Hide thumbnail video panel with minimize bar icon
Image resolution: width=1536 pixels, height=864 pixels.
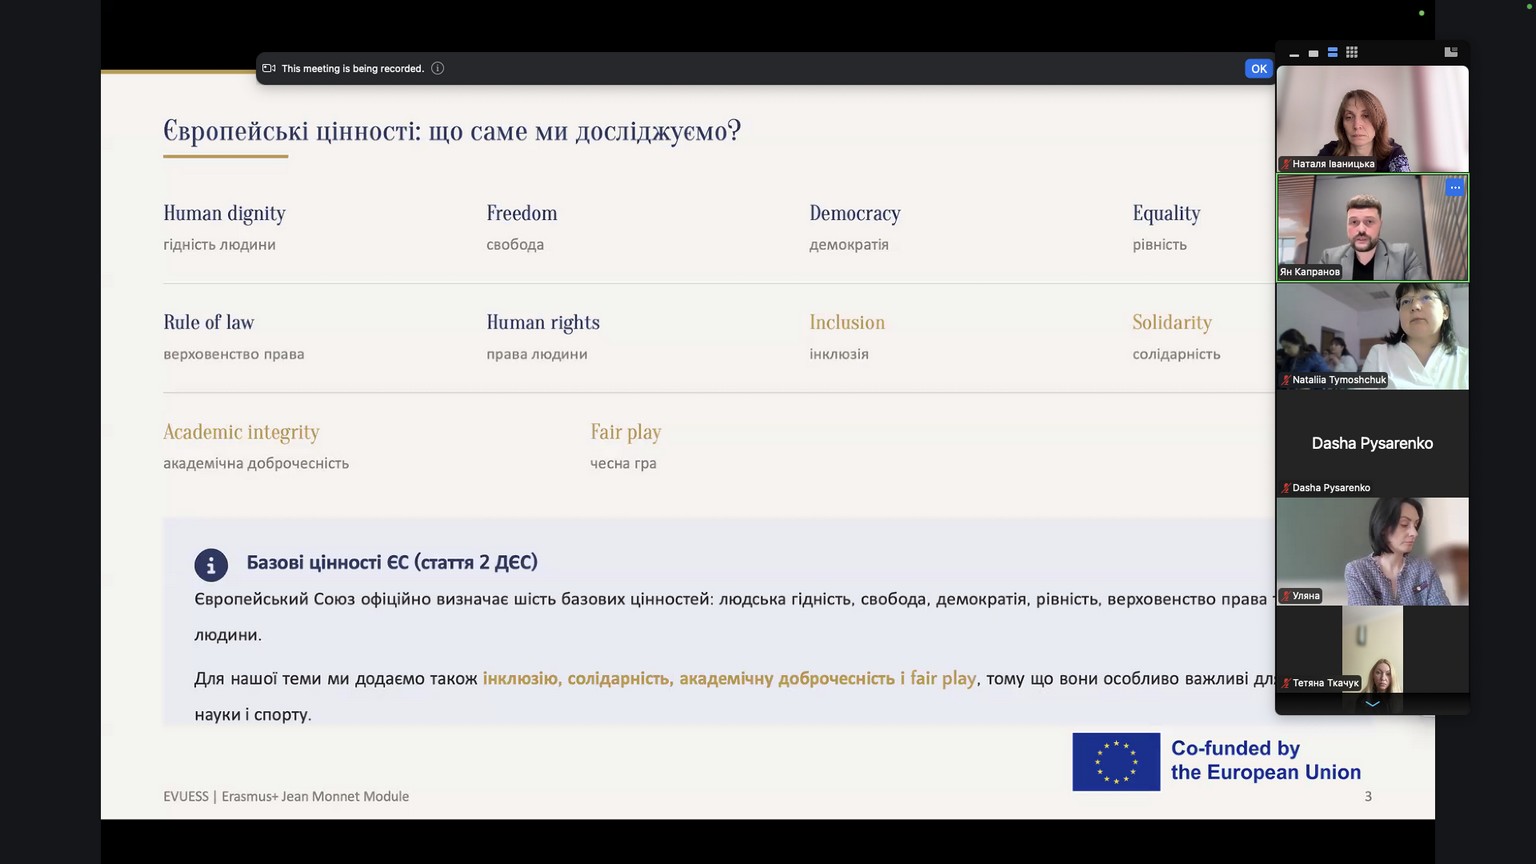1294,53
